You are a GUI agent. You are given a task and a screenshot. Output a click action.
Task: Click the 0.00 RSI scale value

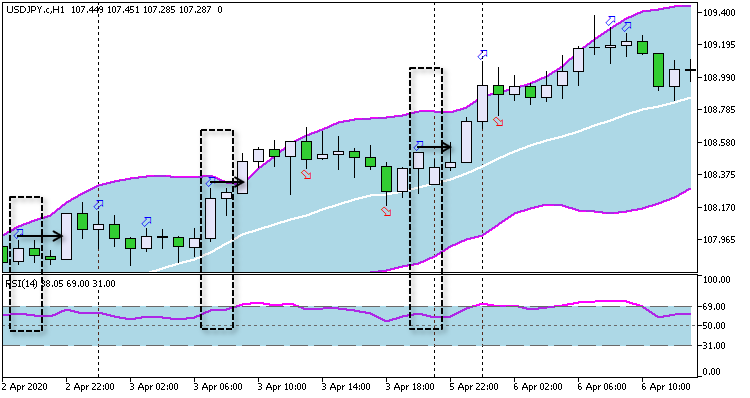(x=712, y=372)
